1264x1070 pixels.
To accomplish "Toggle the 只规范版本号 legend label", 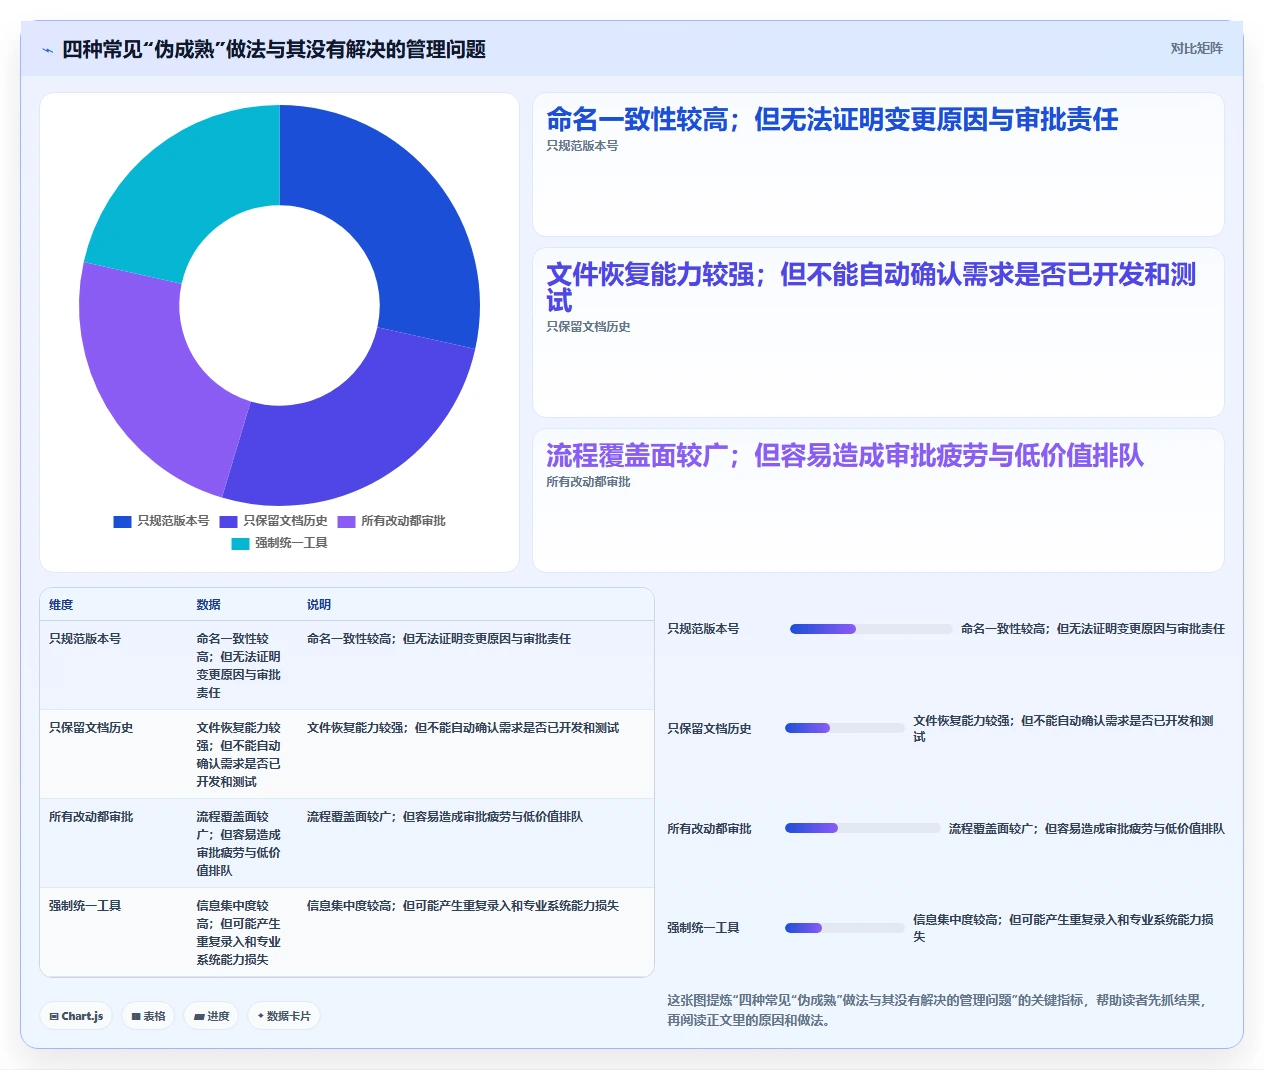I will click(173, 521).
